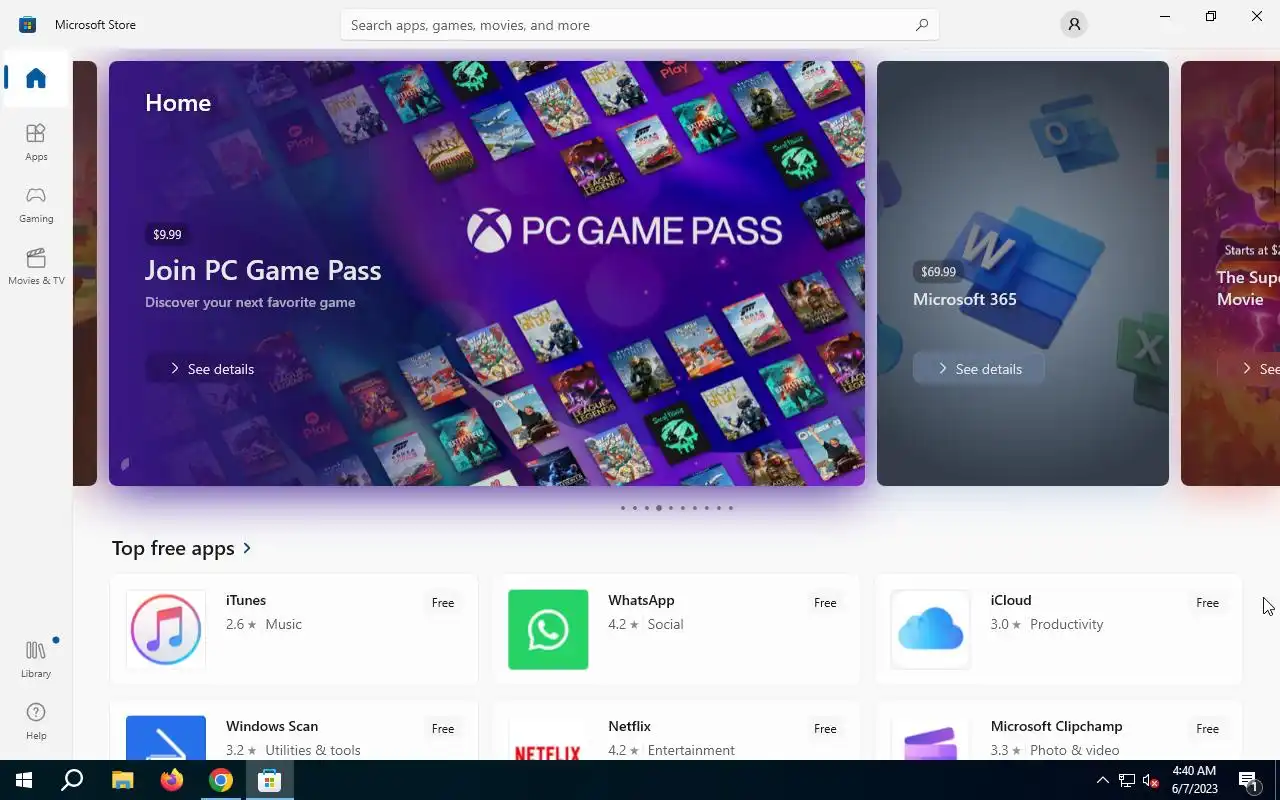Click the Microsoft Store logo in title bar

pos(28,24)
